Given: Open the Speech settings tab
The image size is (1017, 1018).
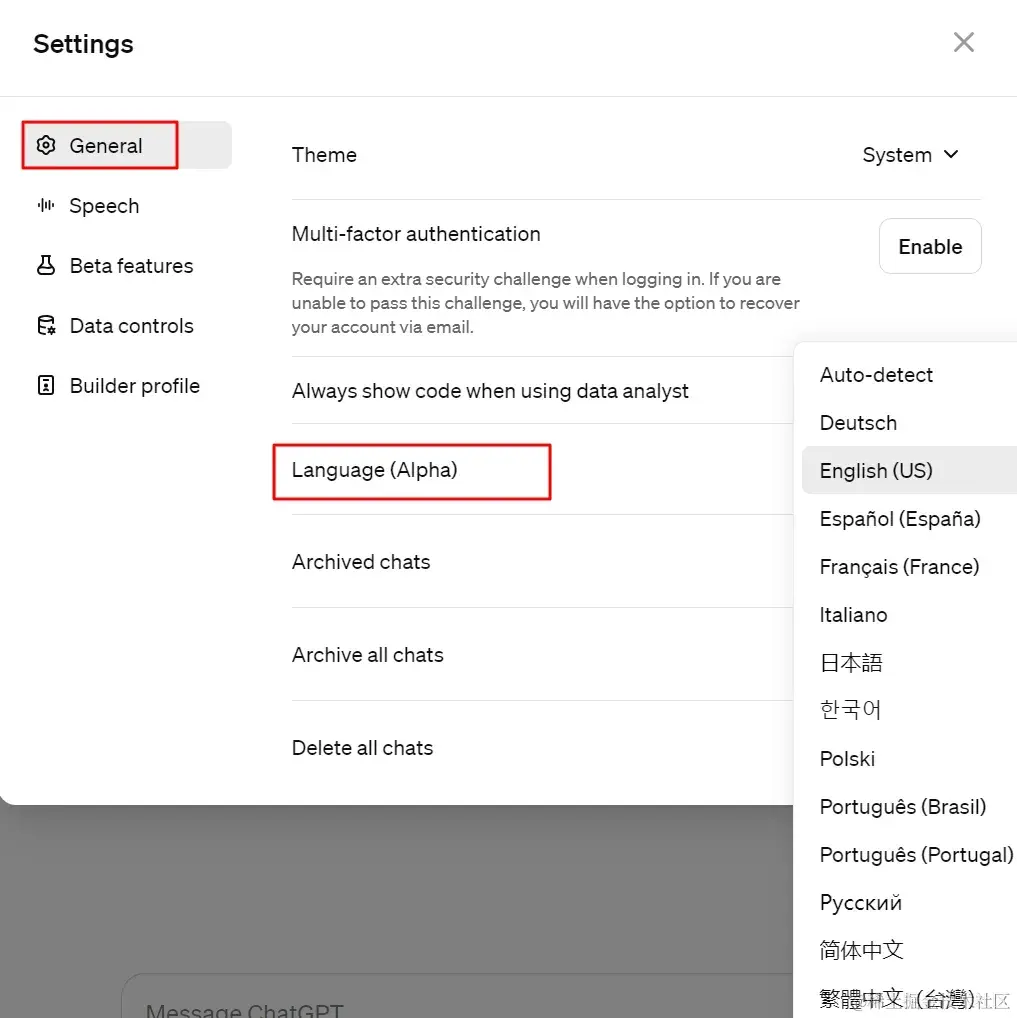Looking at the screenshot, I should pyautogui.click(x=104, y=206).
